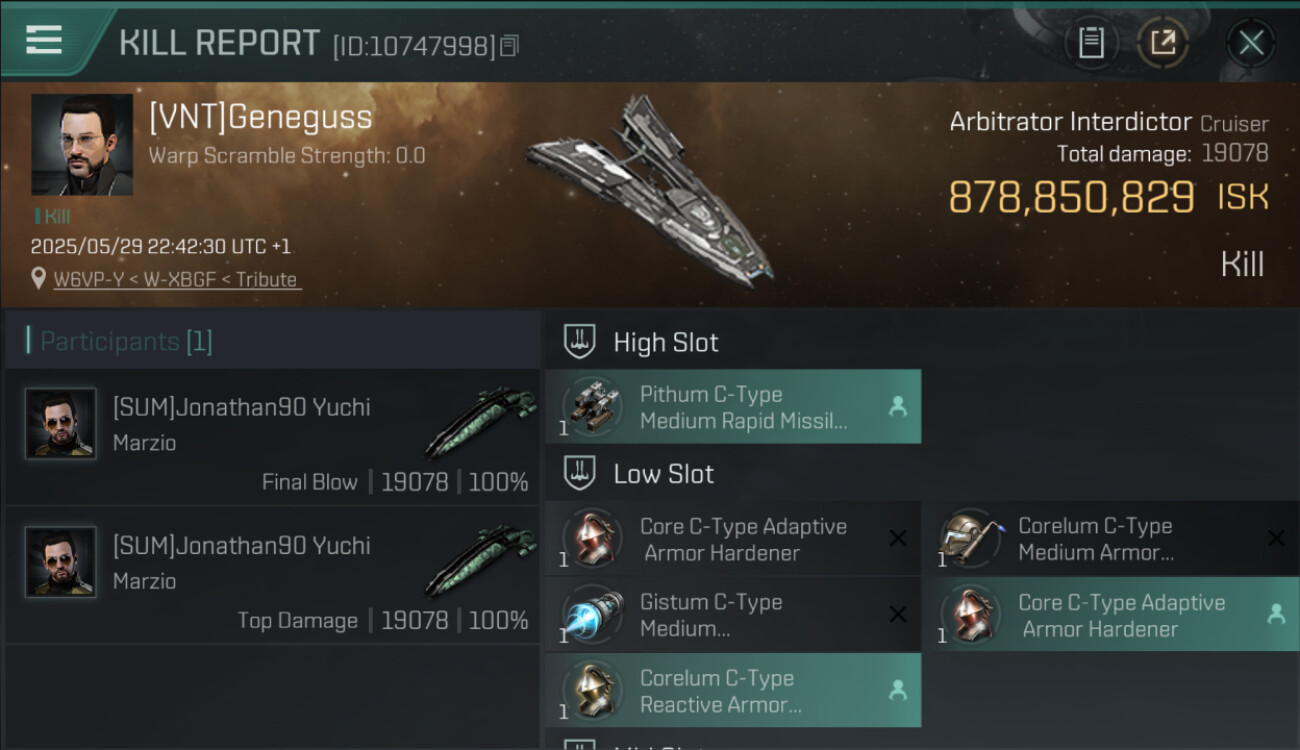The width and height of the screenshot is (1300, 750).
Task: Click the Top Damage participant row
Action: pyautogui.click(x=272, y=575)
